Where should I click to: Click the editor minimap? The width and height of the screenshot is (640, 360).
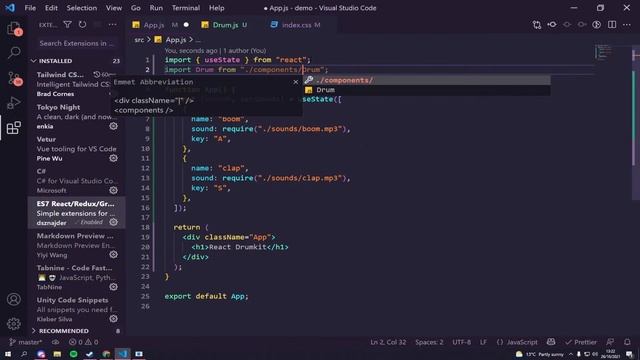point(603,51)
